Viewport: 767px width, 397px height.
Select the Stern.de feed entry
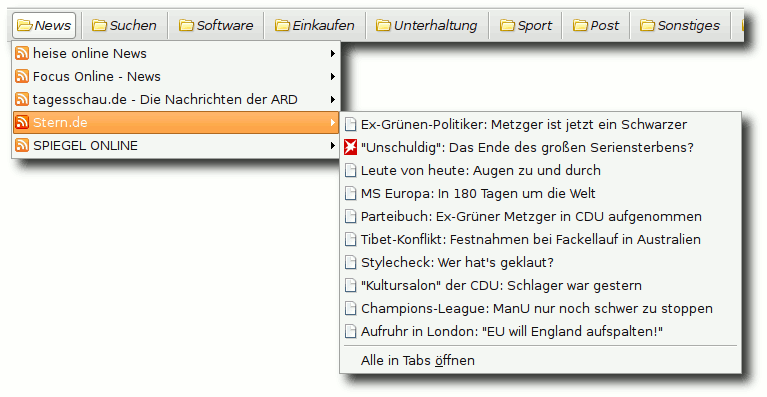click(x=176, y=122)
